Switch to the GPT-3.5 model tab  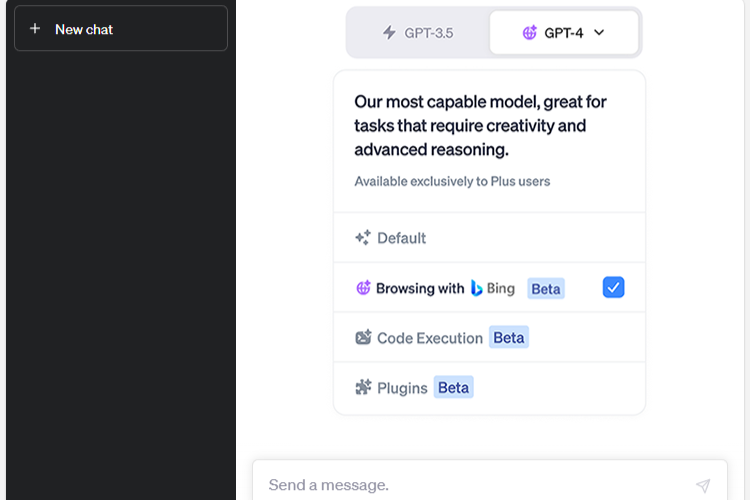click(418, 33)
